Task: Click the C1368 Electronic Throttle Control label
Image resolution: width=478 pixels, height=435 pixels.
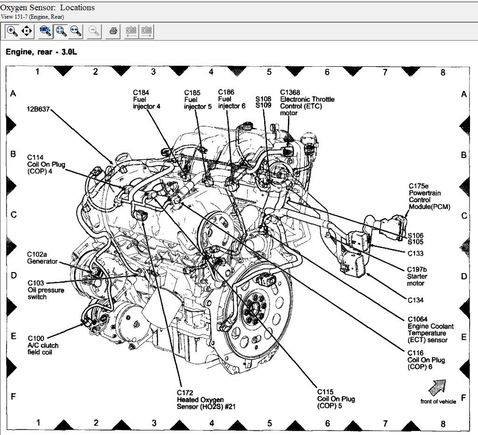Action: tap(307, 103)
